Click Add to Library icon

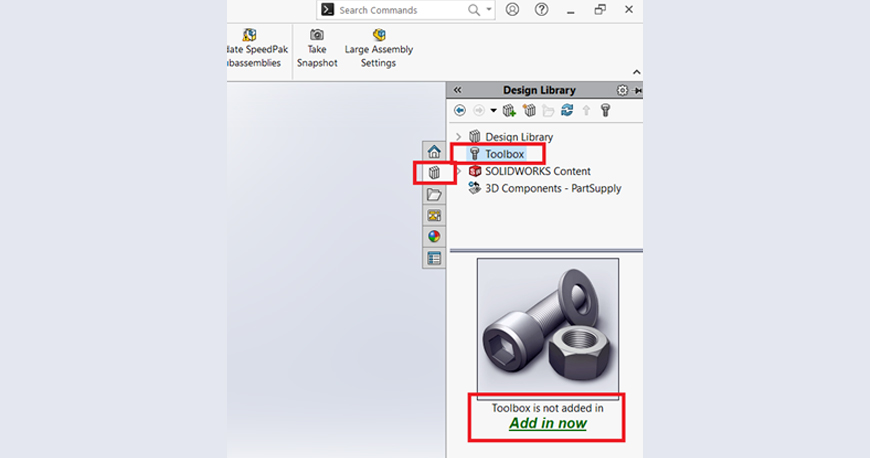[509, 110]
